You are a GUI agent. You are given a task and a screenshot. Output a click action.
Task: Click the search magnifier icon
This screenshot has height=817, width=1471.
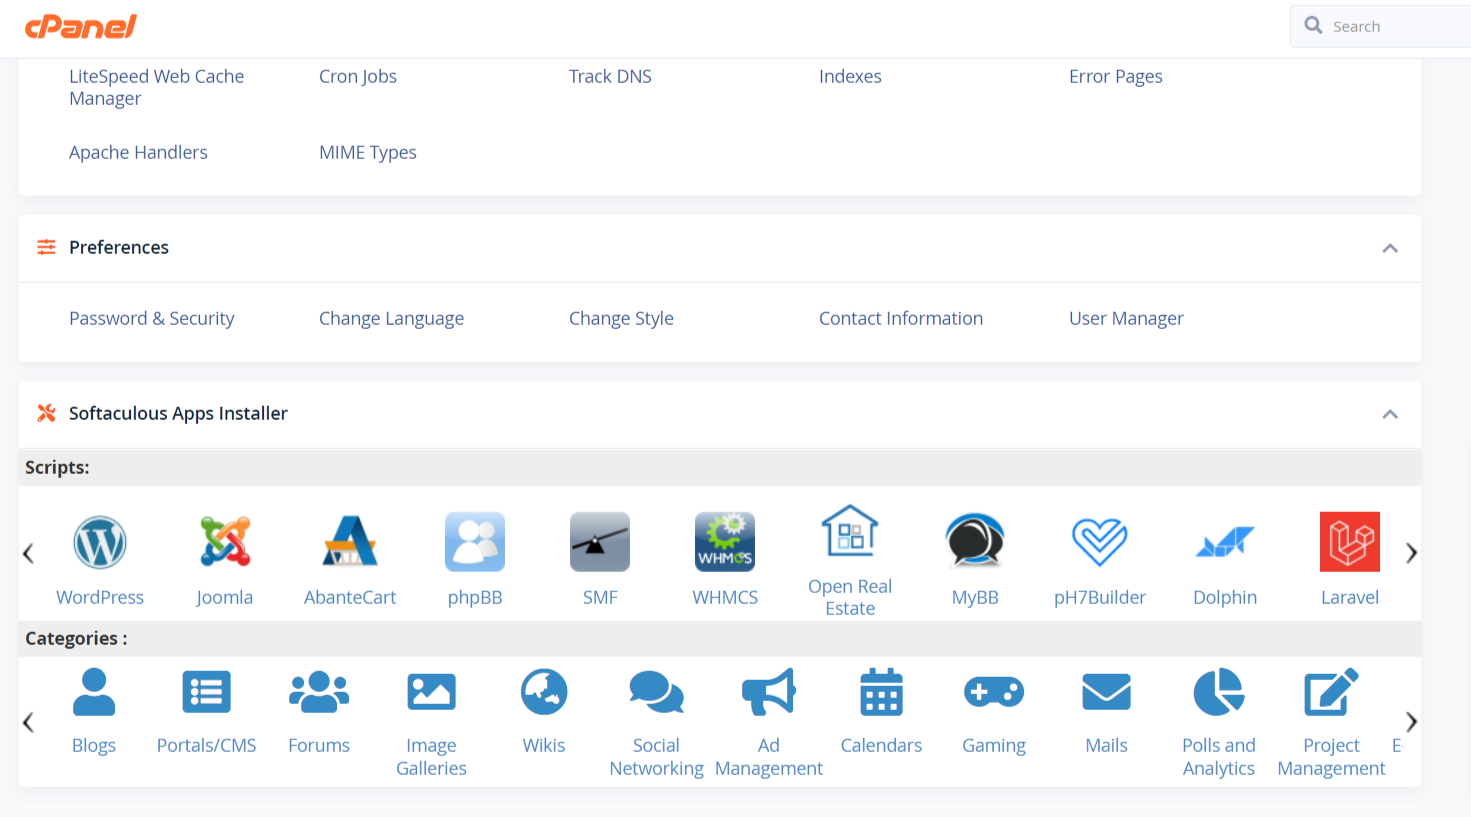(1314, 25)
